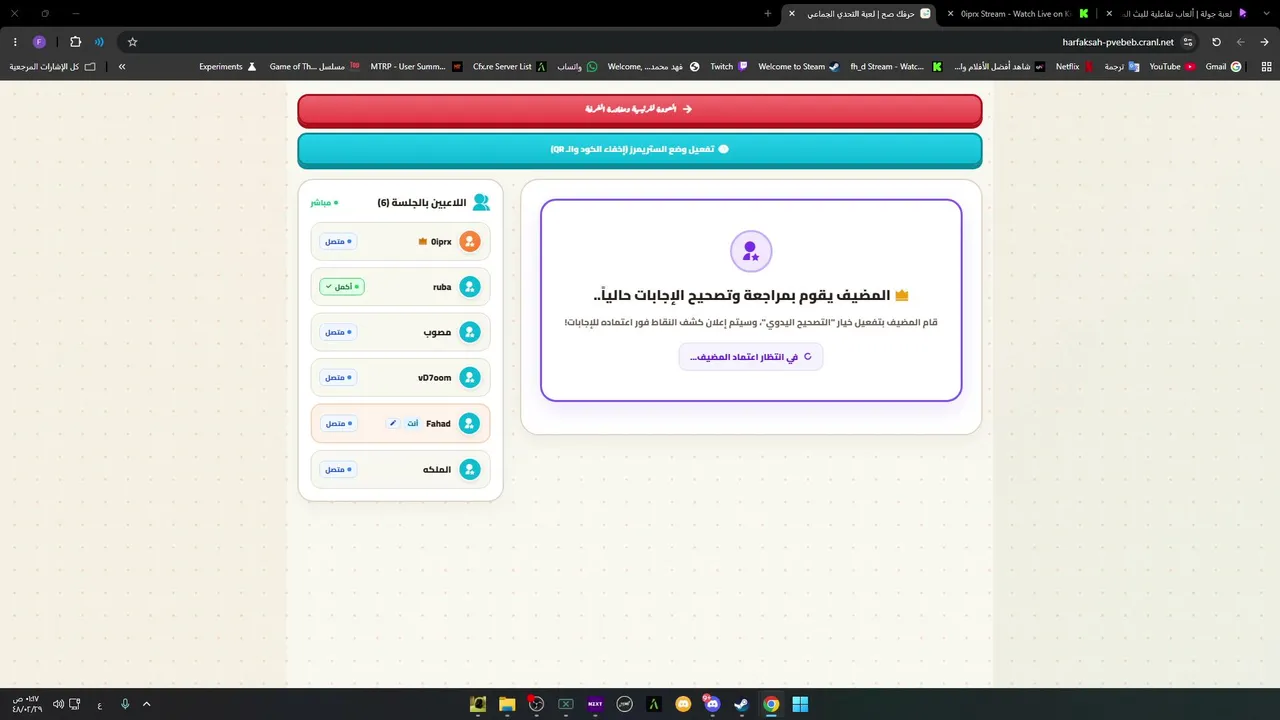The width and height of the screenshot is (1280, 720).
Task: Open the NEXT app in taskbar
Action: (595, 704)
